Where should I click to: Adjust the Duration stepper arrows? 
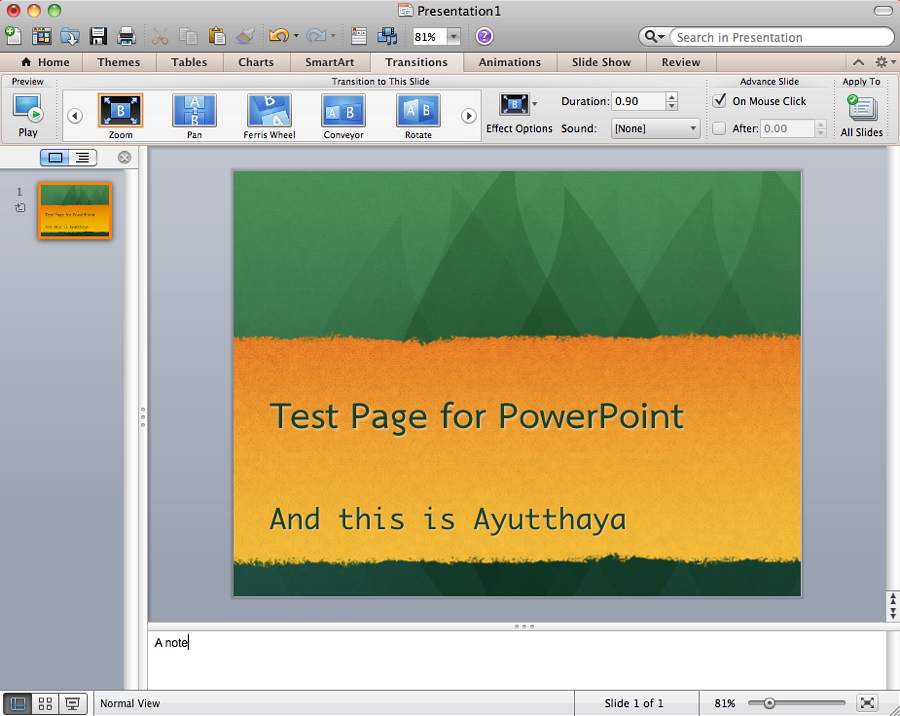[x=672, y=101]
